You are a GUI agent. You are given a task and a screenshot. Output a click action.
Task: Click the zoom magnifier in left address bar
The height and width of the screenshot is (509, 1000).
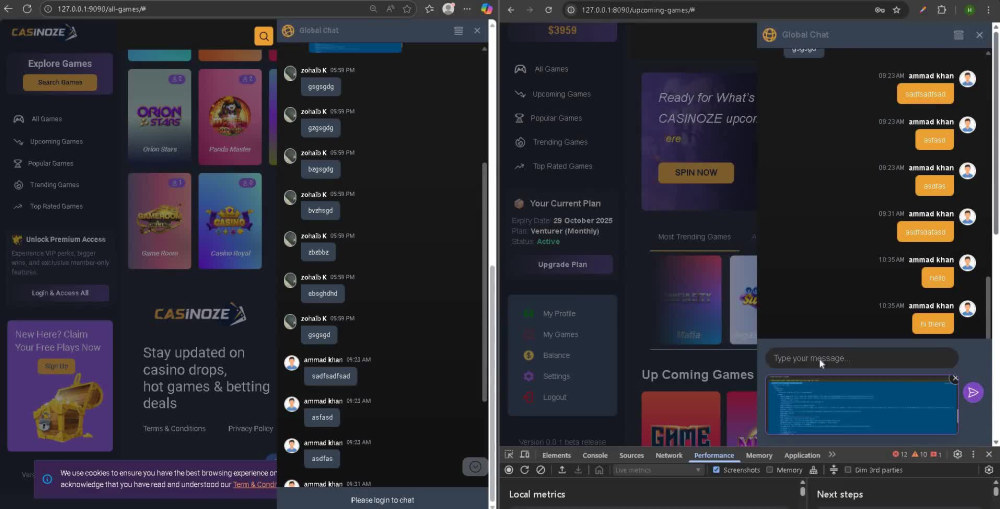(x=373, y=9)
